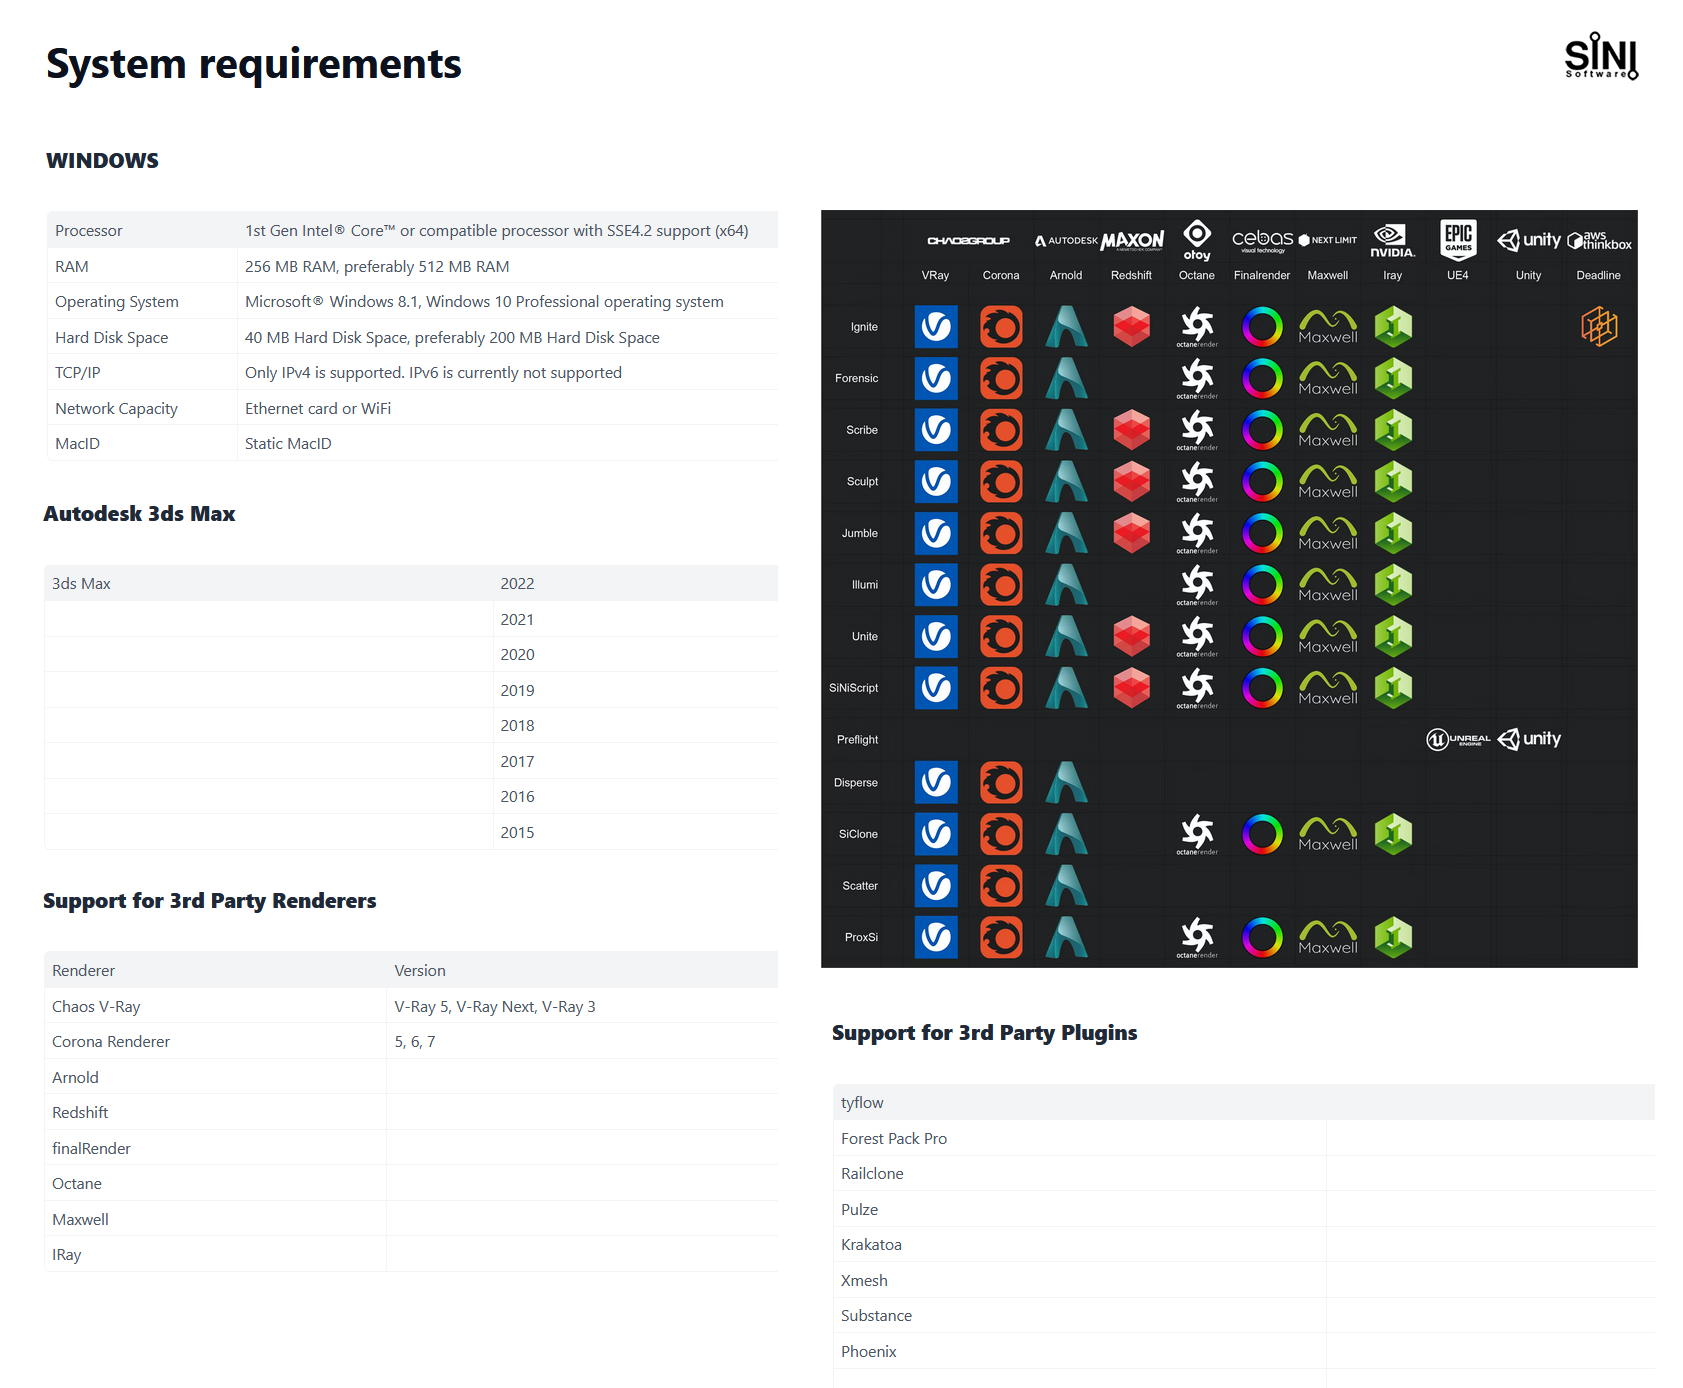The width and height of the screenshot is (1683, 1388).
Task: Click the Unity logo in matrix header
Action: (x=1528, y=240)
